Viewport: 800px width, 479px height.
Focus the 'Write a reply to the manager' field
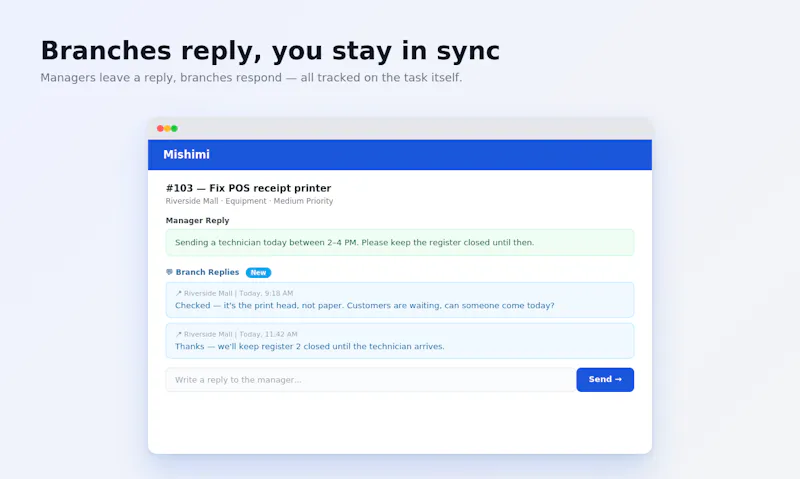coord(370,380)
